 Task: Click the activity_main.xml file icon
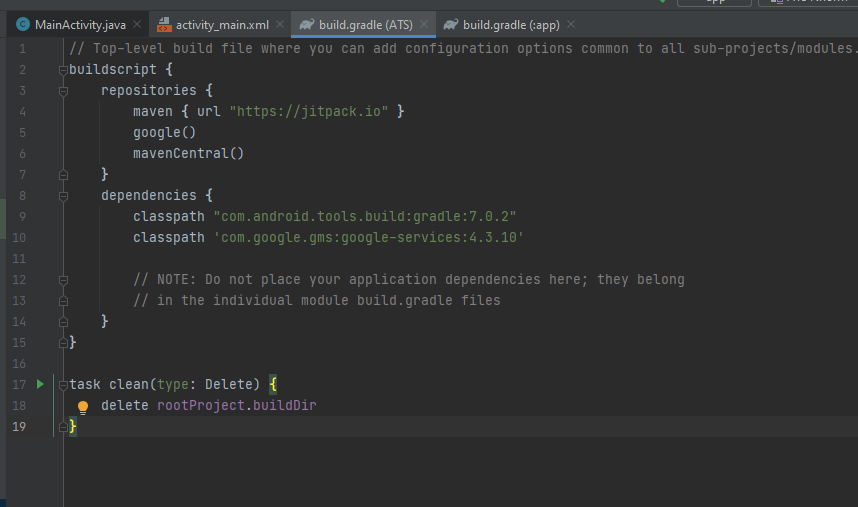coord(164,25)
